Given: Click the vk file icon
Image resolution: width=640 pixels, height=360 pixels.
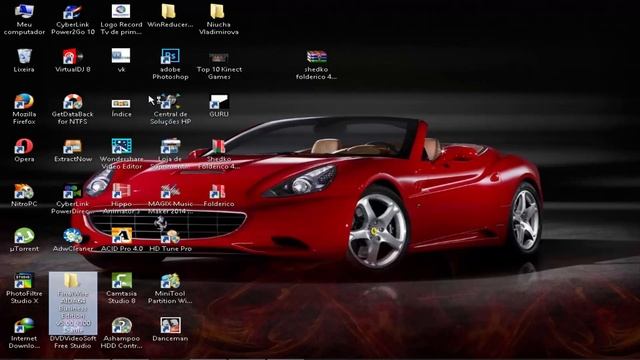Looking at the screenshot, I should tap(121, 56).
